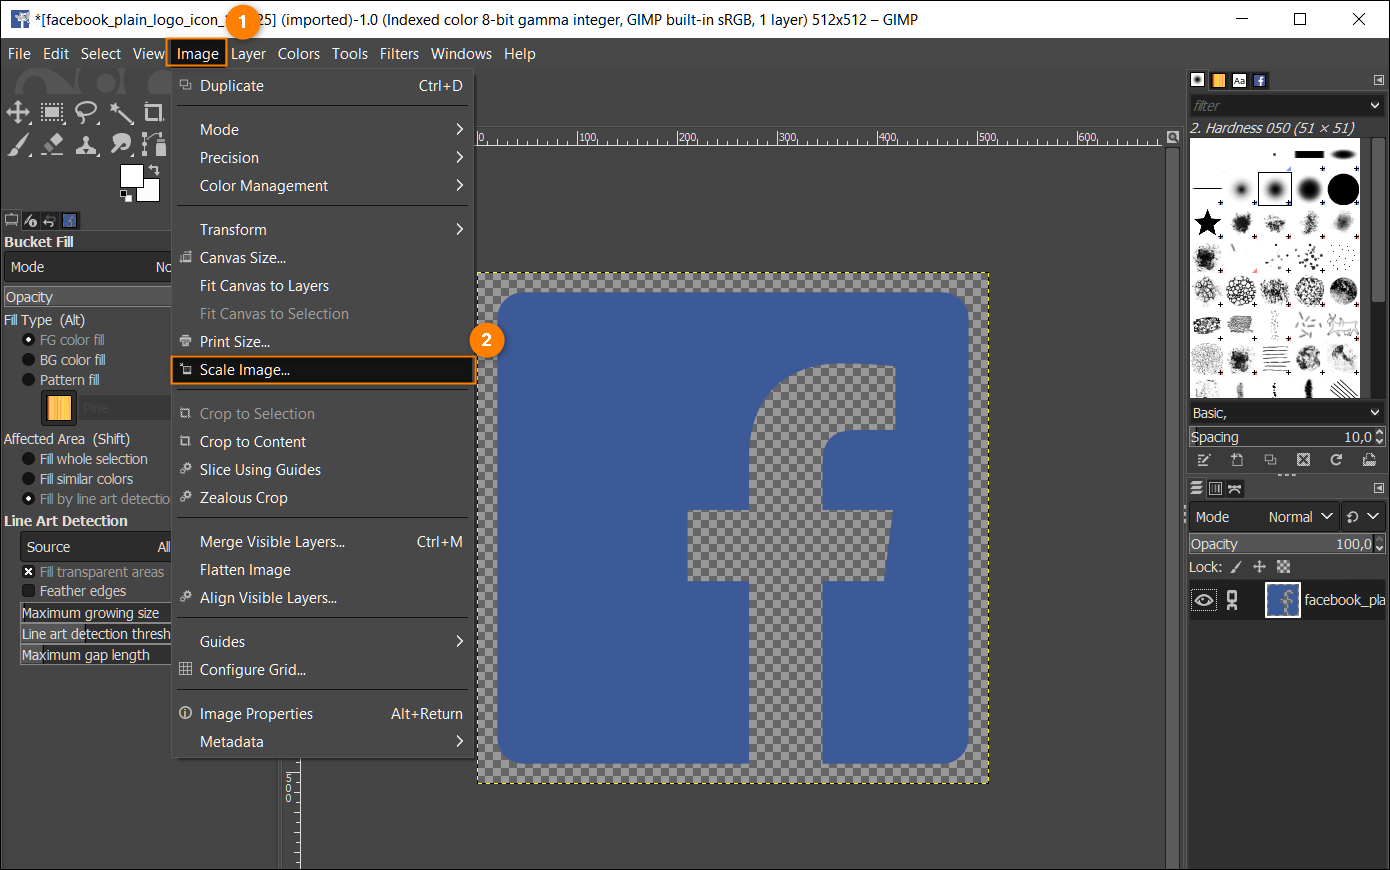Screen dimensions: 1390x870
Task: Open the layer mode group switch dropdown
Action: (1363, 517)
